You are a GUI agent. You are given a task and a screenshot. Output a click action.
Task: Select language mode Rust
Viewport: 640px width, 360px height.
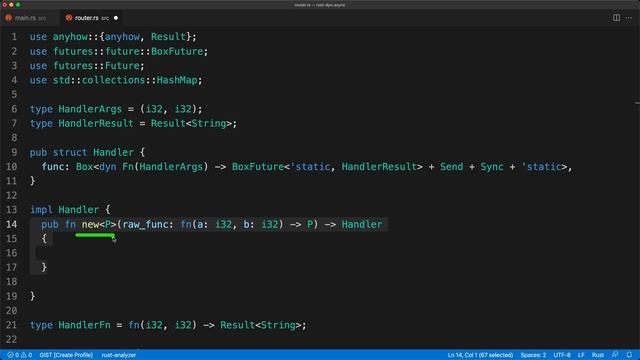pyautogui.click(x=598, y=355)
